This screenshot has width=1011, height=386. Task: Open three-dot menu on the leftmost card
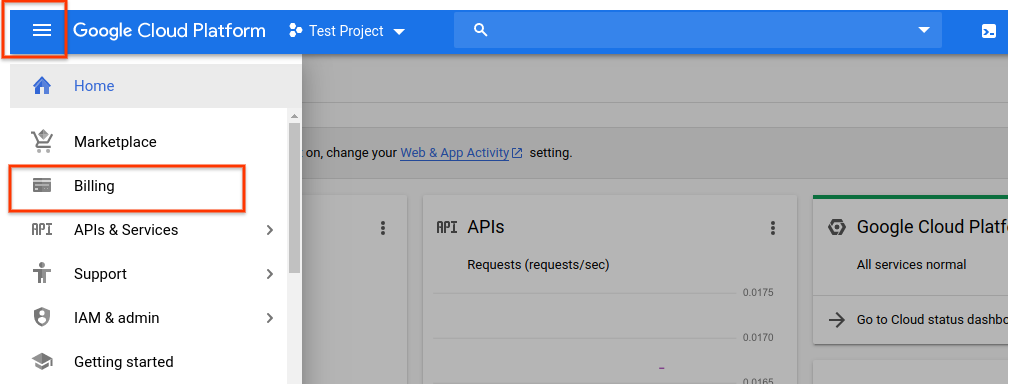(x=383, y=227)
